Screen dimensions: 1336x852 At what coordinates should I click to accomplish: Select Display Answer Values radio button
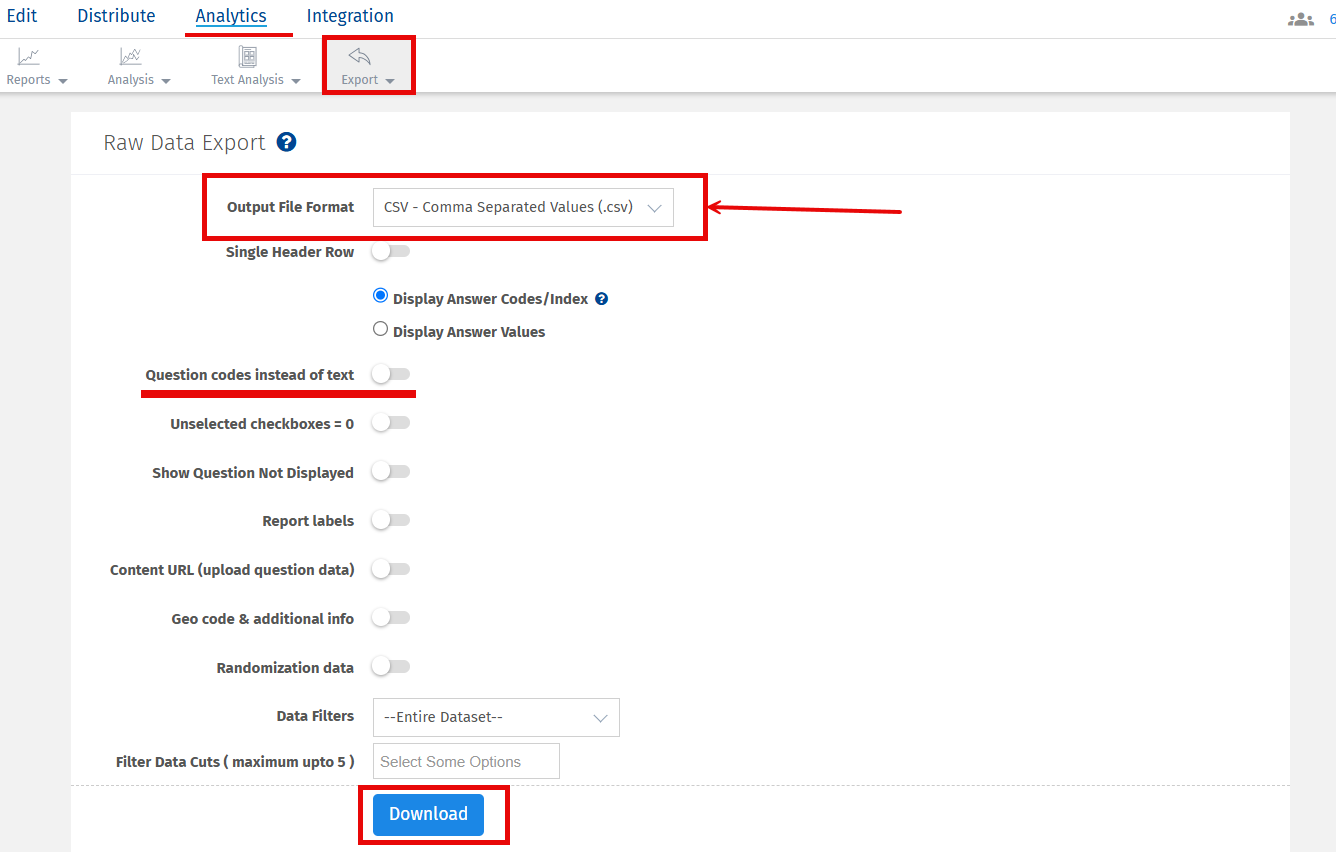coord(380,328)
